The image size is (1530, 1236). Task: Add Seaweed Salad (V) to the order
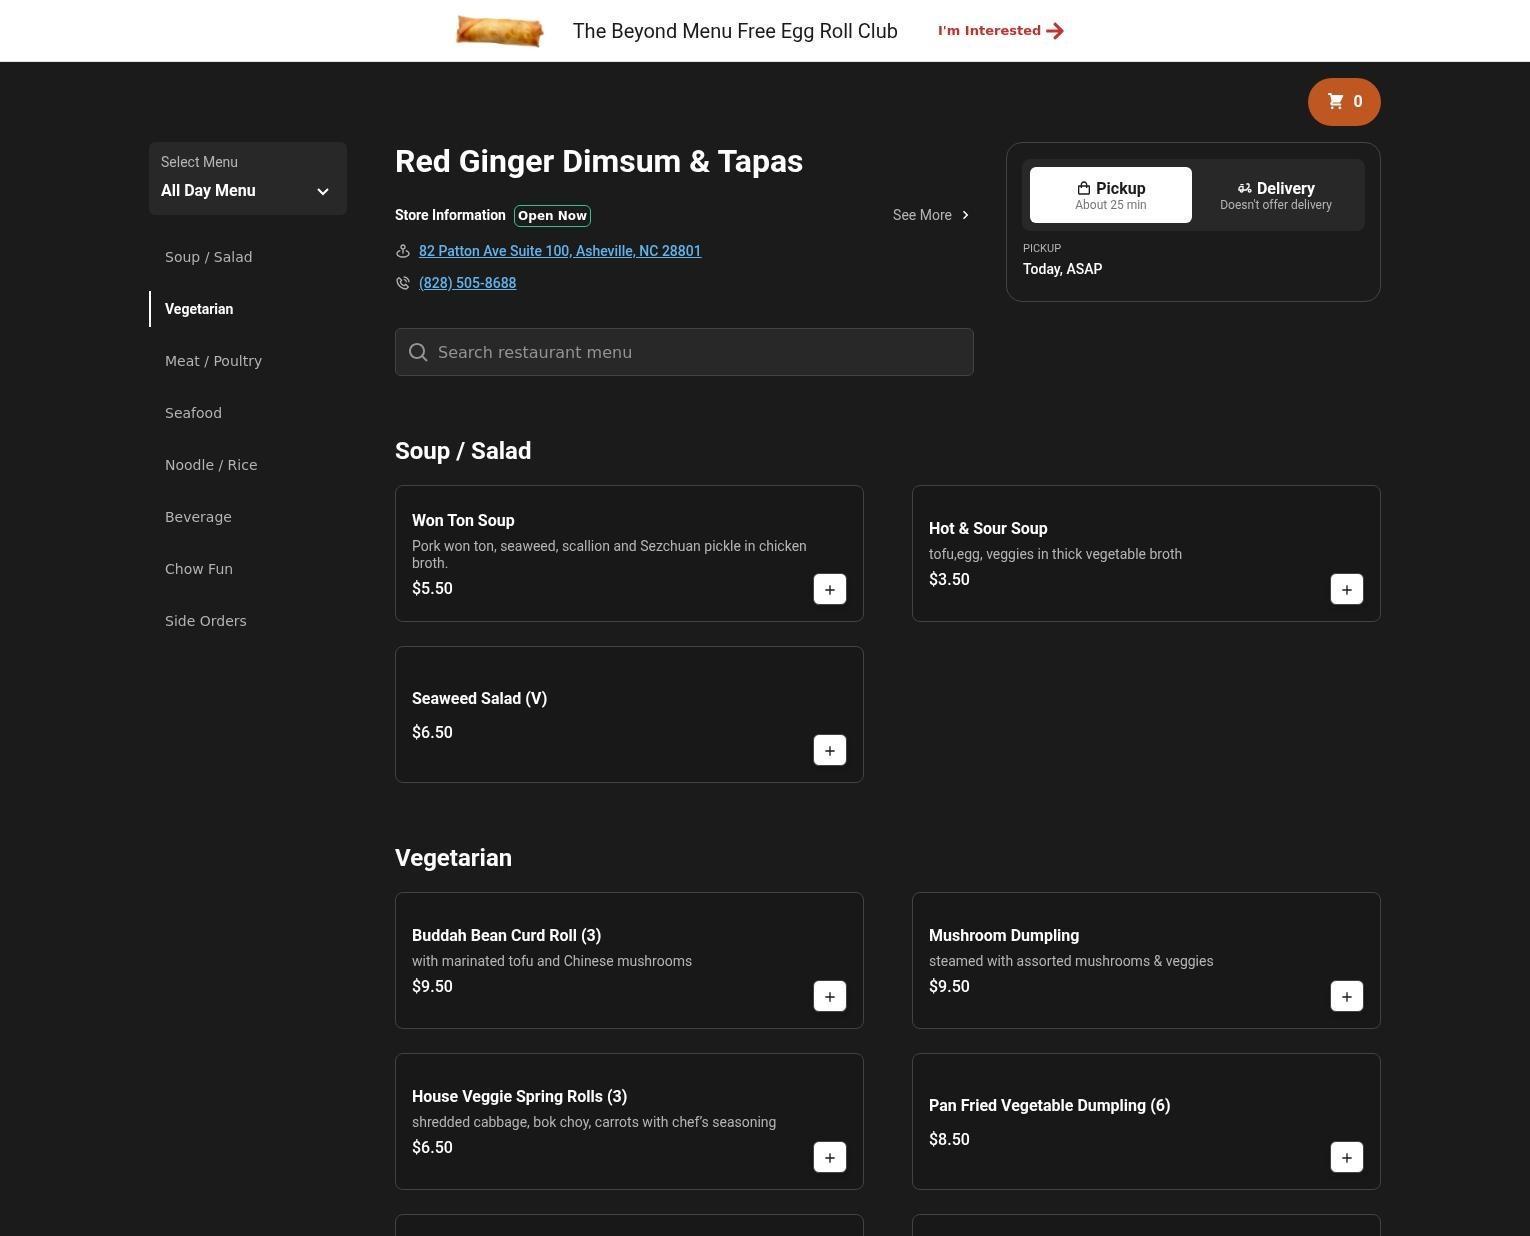click(x=829, y=751)
